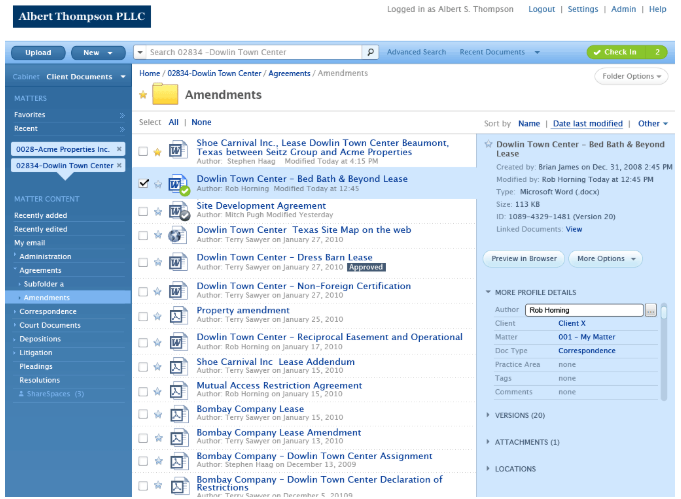
Task: Click the search magnifier icon
Action: (370, 52)
